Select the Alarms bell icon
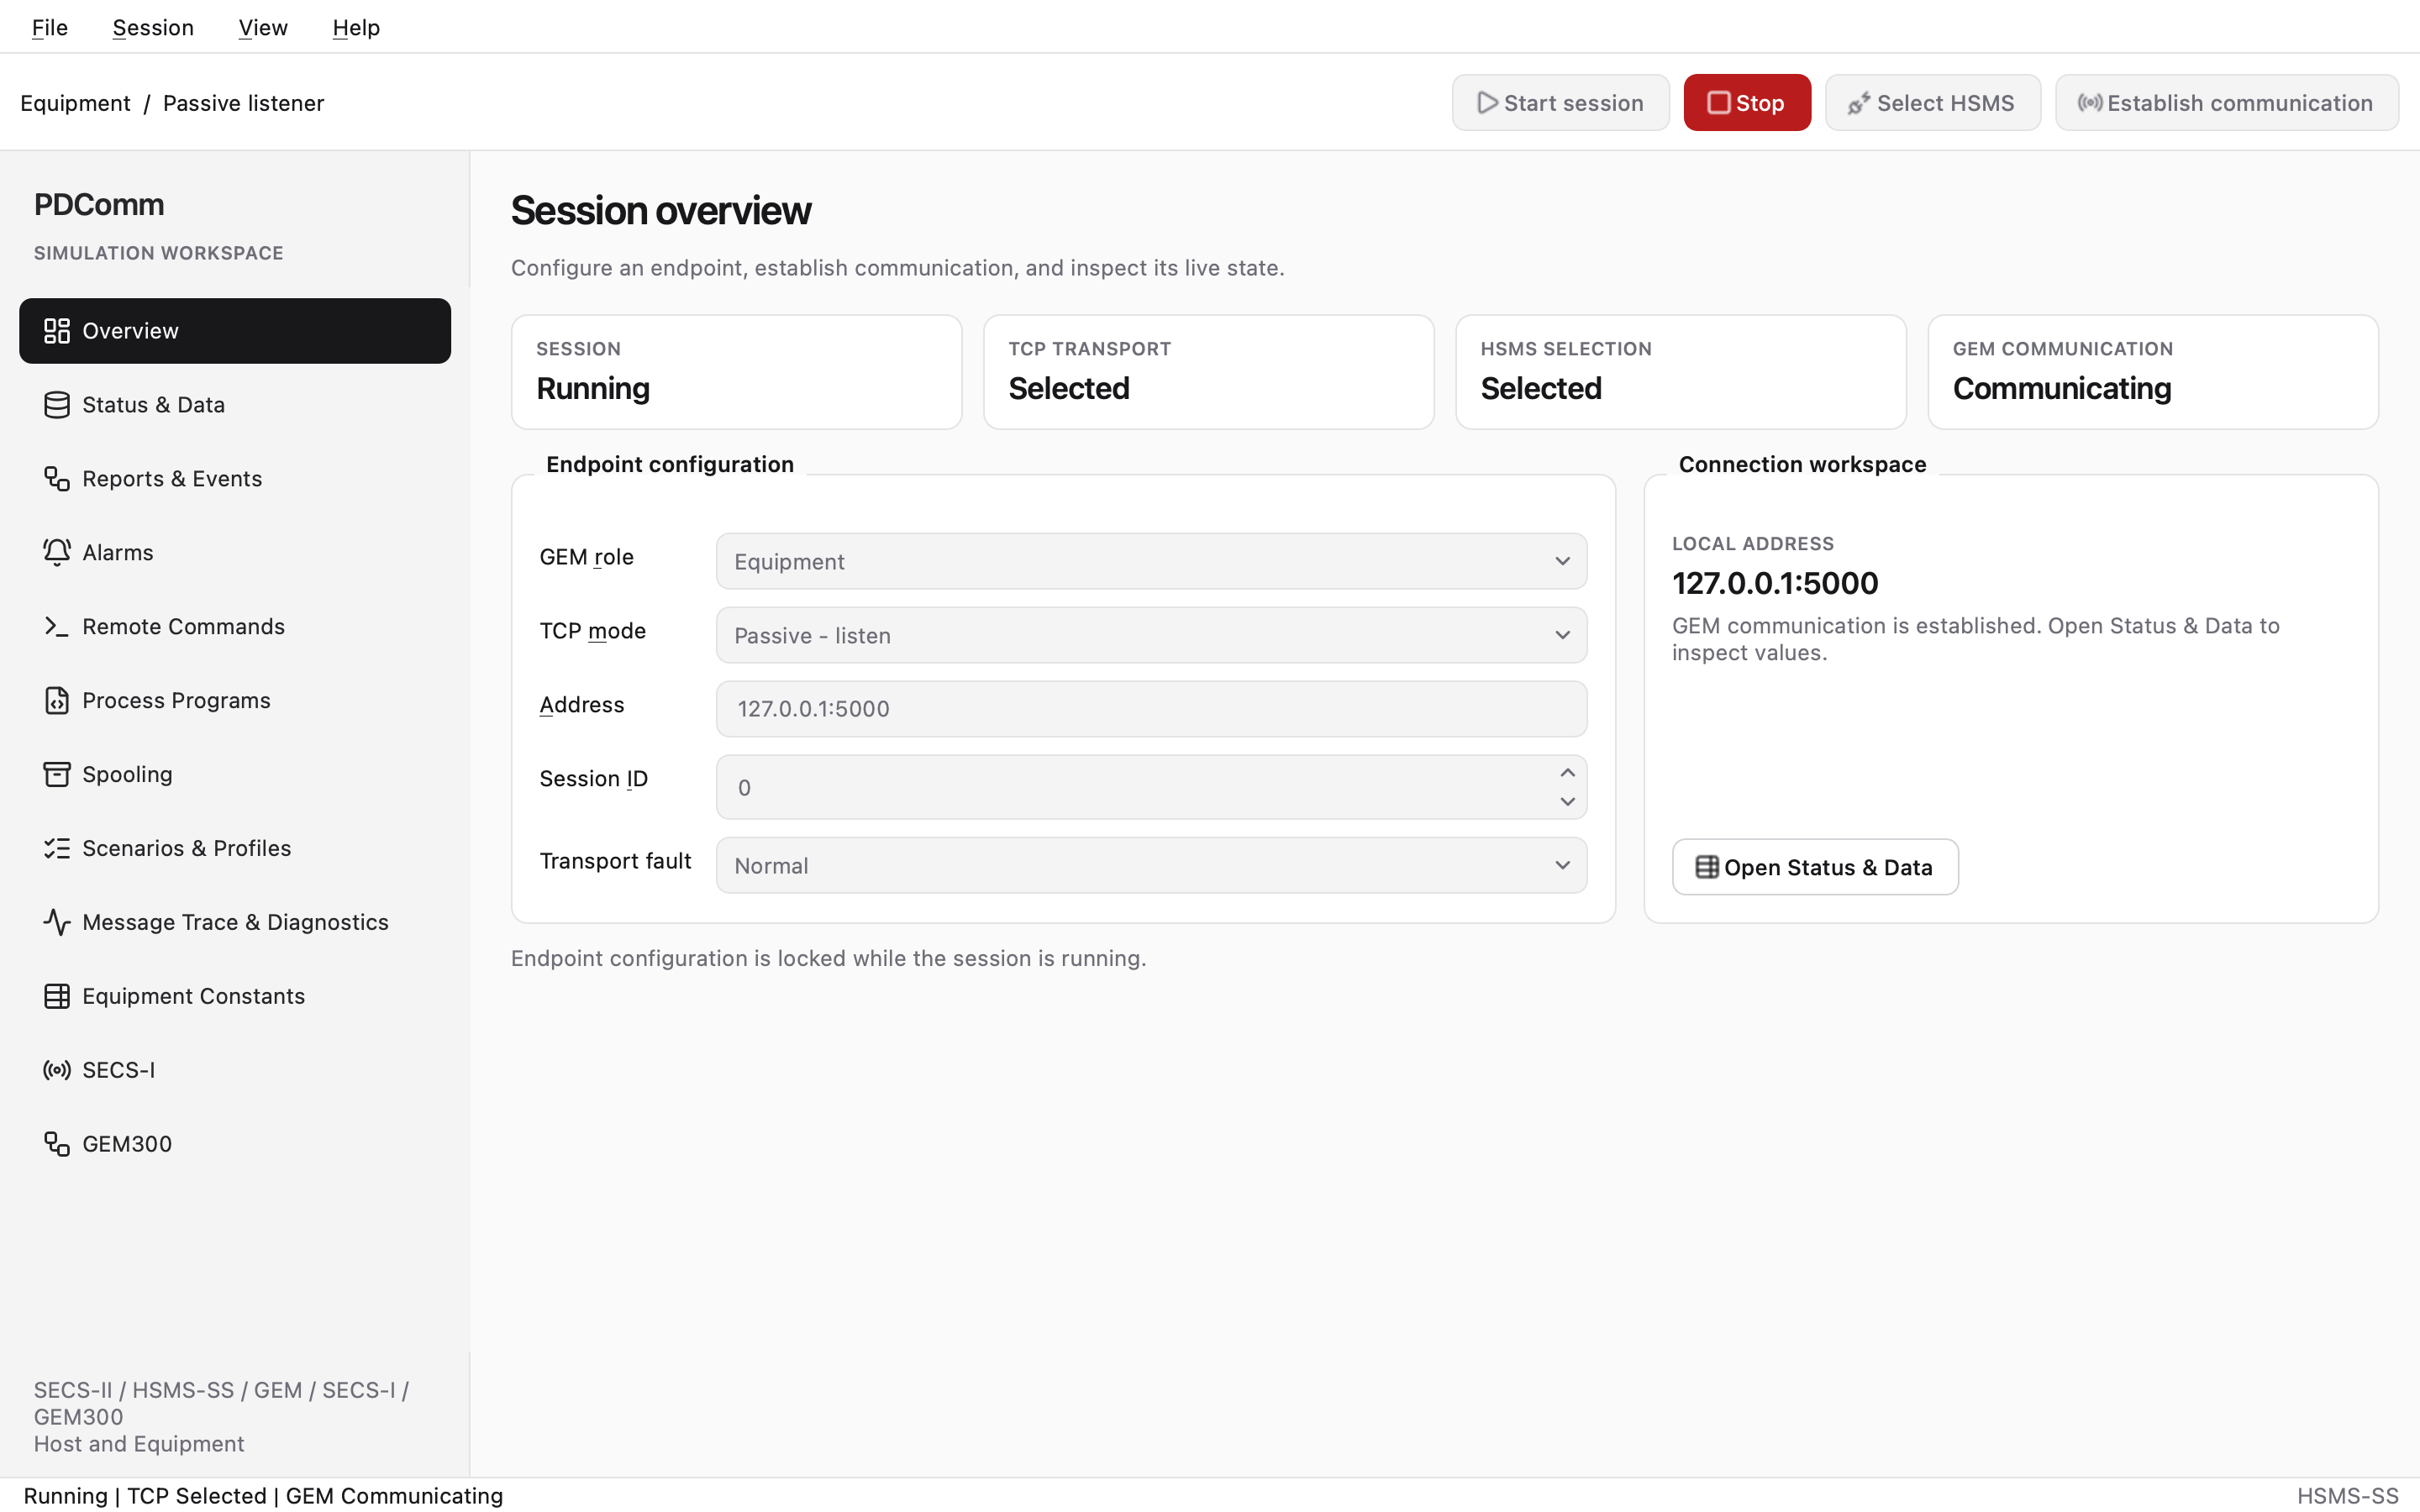Viewport: 2420px width, 1512px height. point(57,553)
